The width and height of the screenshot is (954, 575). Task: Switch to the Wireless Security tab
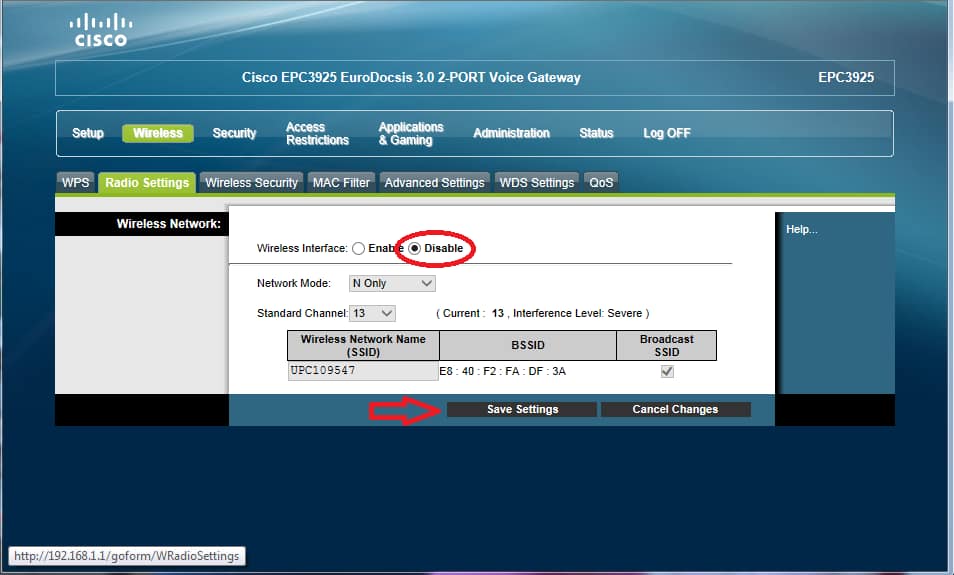click(x=251, y=183)
